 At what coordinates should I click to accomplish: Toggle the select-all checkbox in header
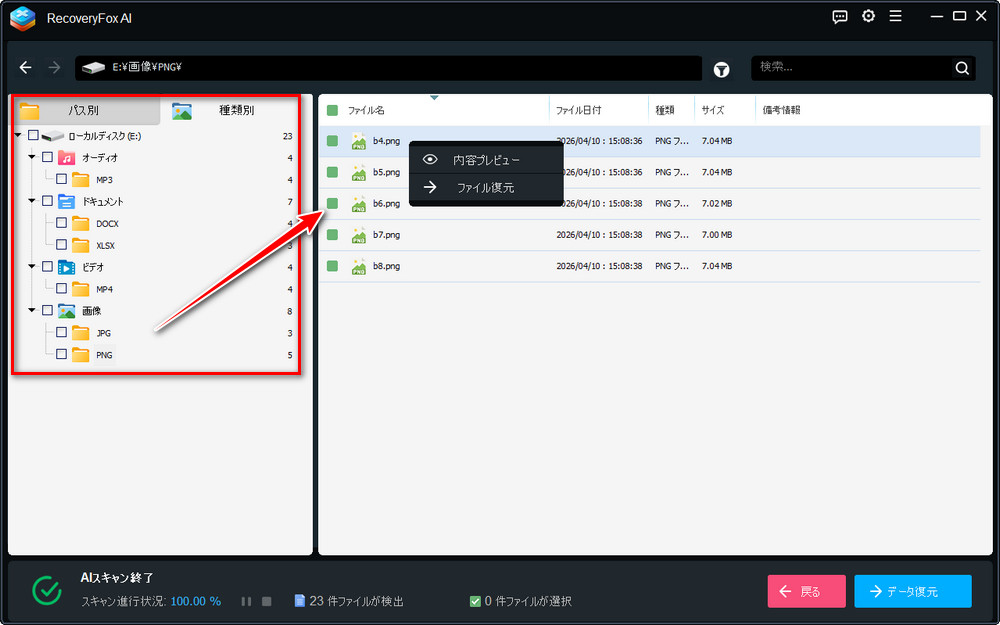coord(332,110)
